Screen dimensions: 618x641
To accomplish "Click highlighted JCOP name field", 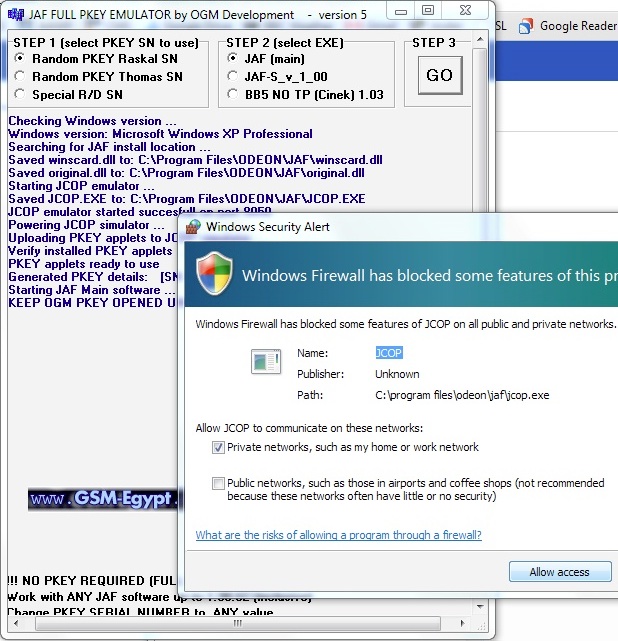I will click(x=389, y=353).
